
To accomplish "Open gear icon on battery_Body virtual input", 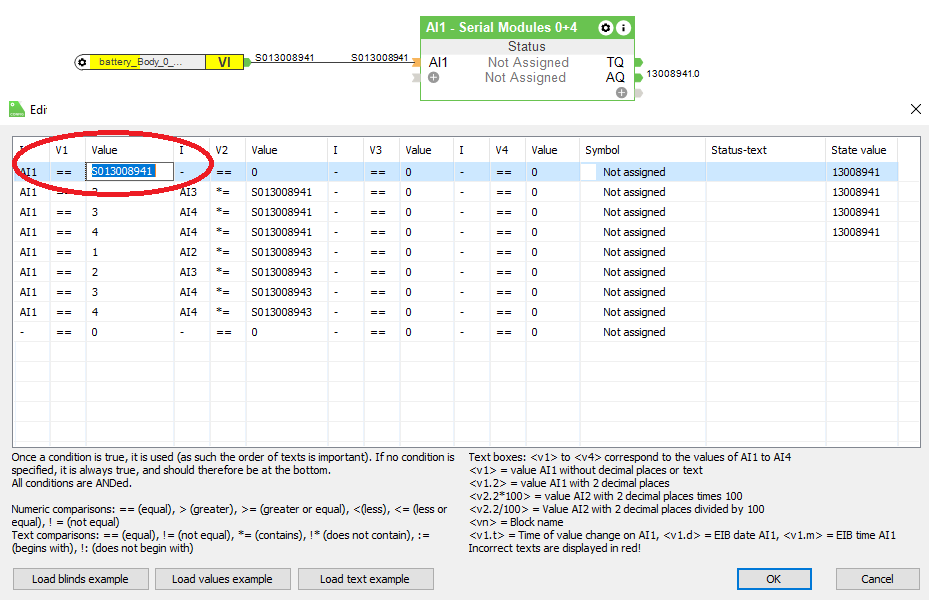I will tap(82, 62).
